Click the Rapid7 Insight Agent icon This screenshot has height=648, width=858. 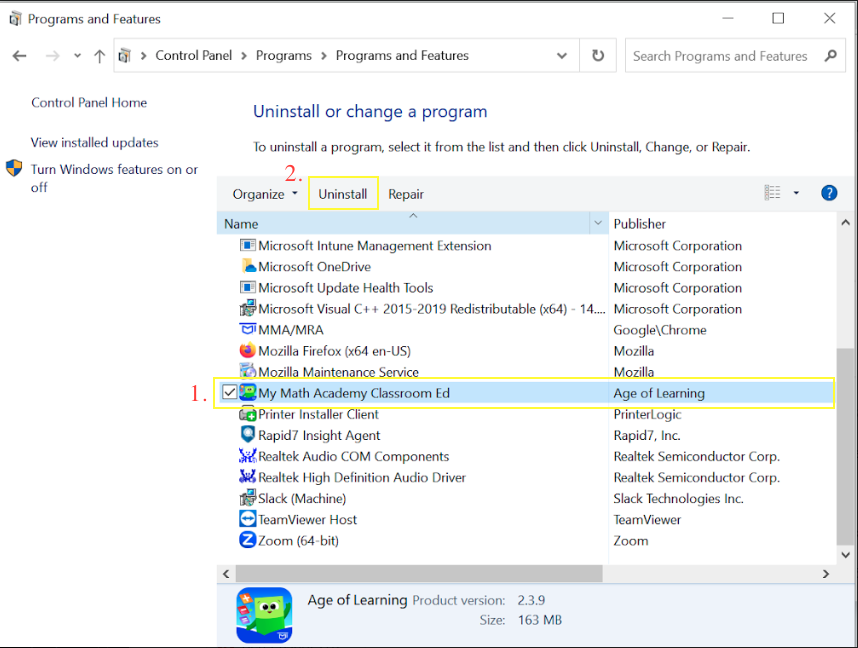pos(248,435)
